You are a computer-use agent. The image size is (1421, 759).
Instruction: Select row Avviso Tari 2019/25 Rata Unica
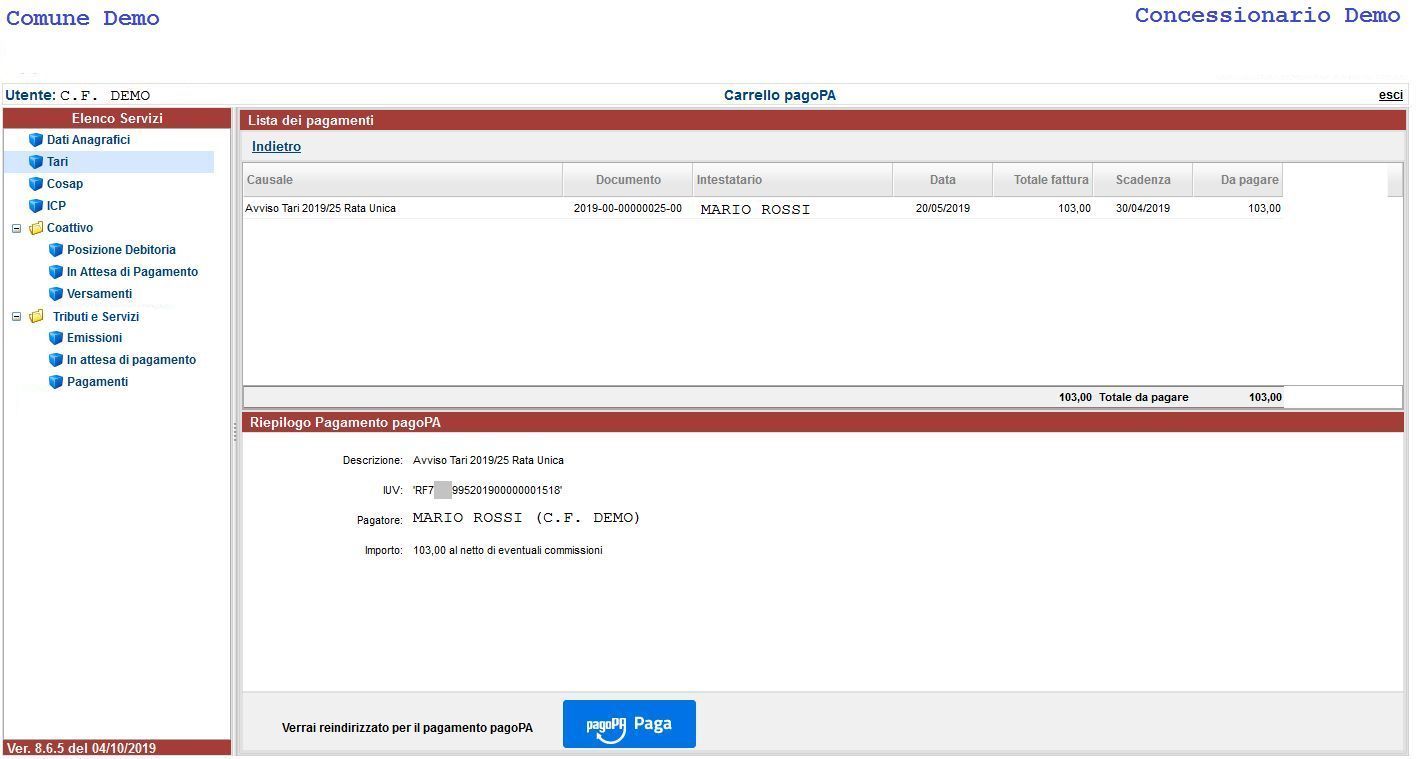(763, 208)
